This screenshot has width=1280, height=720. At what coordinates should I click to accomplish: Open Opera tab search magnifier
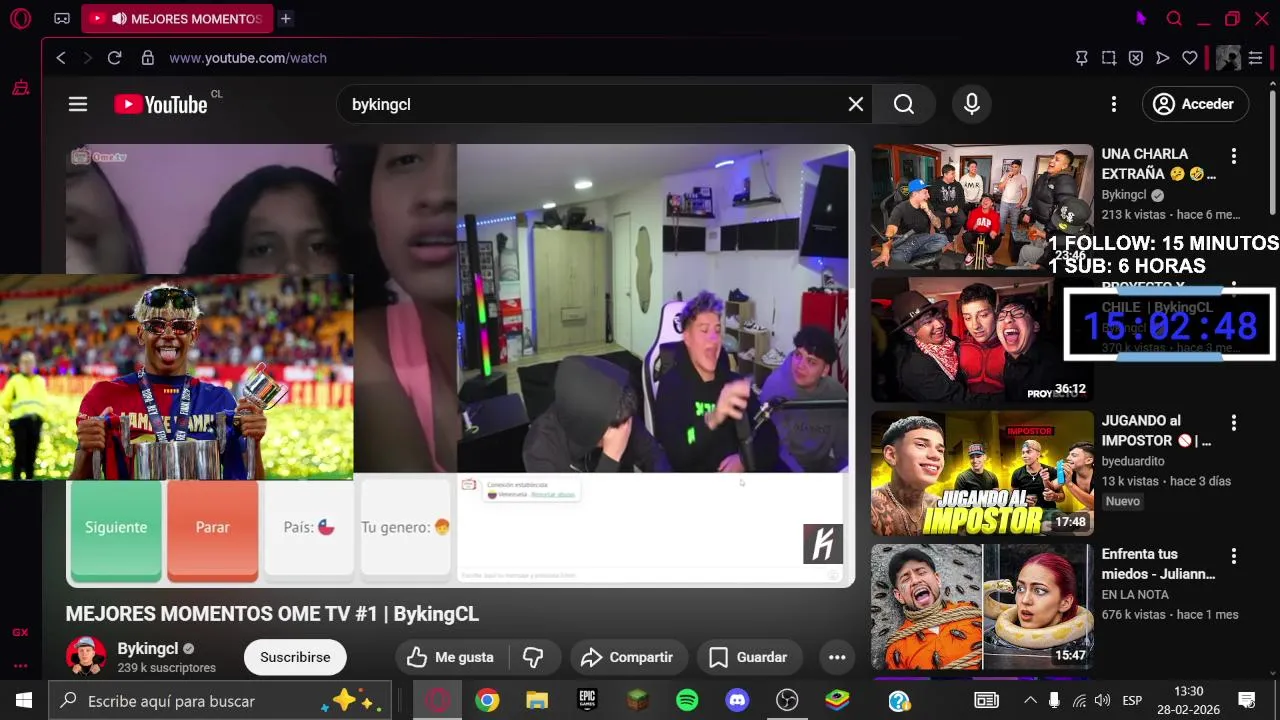pos(1174,19)
